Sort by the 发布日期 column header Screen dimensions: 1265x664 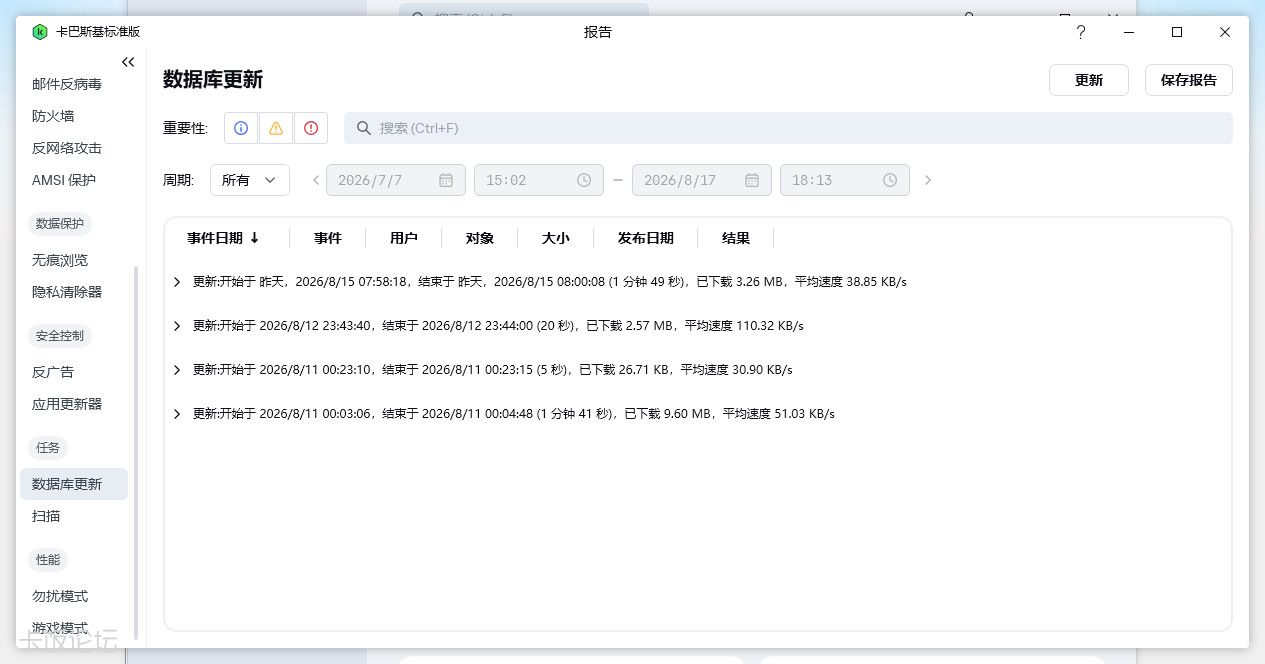(646, 238)
